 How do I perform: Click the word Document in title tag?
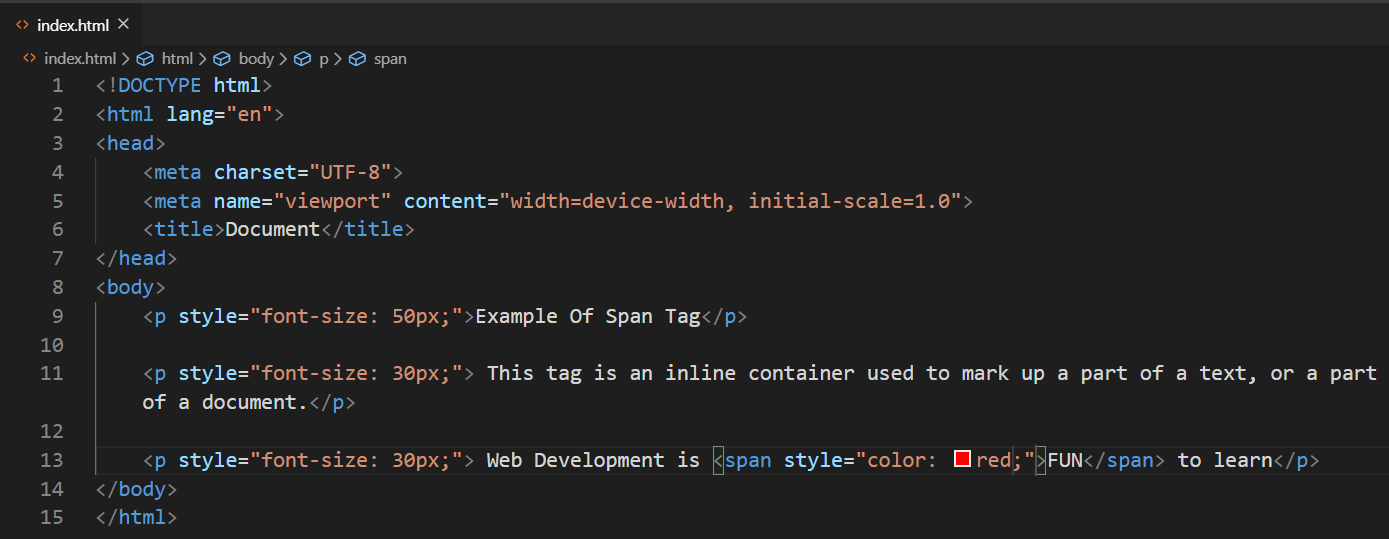272,230
